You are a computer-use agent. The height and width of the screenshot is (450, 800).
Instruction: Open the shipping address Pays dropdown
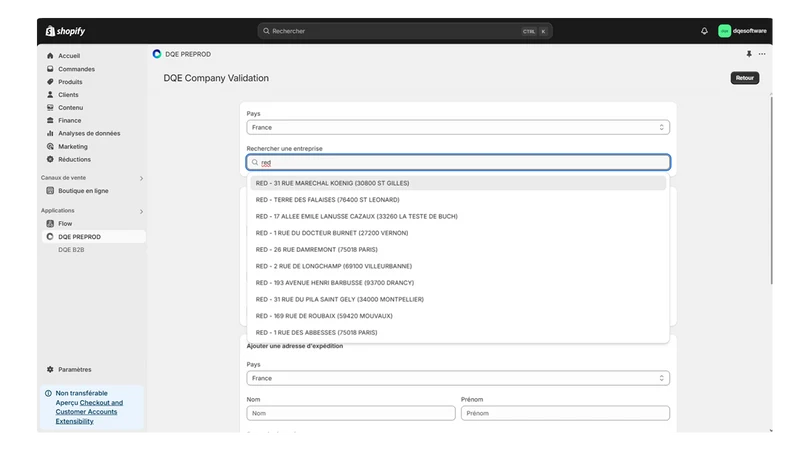pyautogui.click(x=458, y=378)
